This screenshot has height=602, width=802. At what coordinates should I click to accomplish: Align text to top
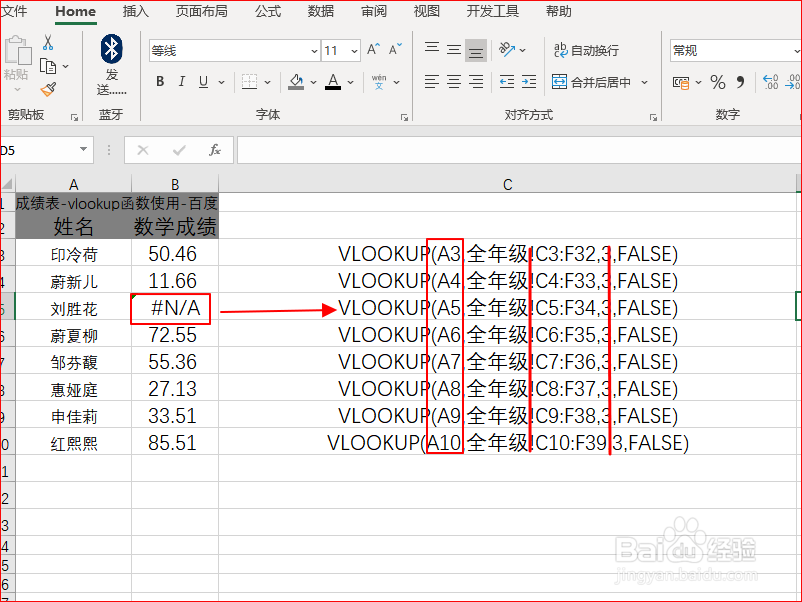(432, 49)
